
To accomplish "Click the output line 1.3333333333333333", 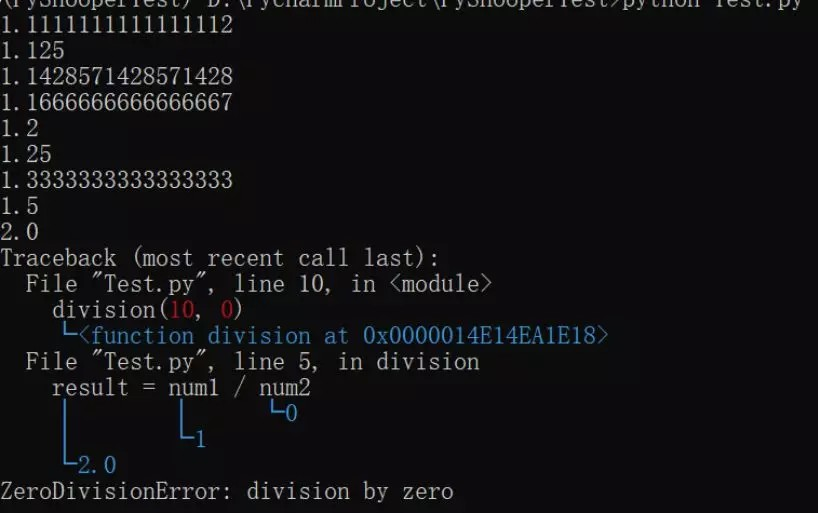I will [116, 180].
